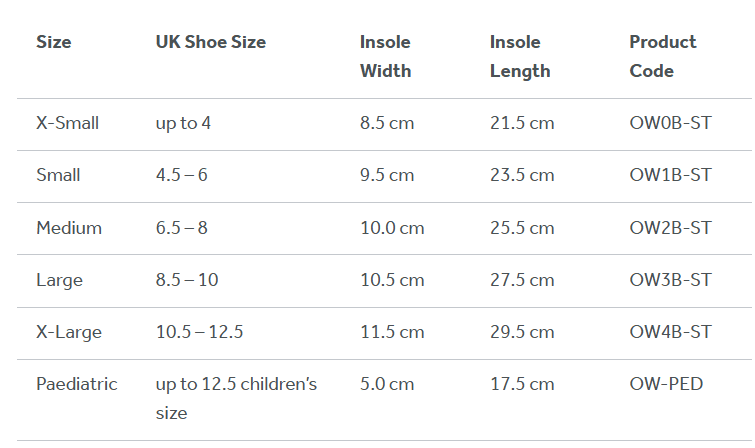Select the Large size row label

59,280
